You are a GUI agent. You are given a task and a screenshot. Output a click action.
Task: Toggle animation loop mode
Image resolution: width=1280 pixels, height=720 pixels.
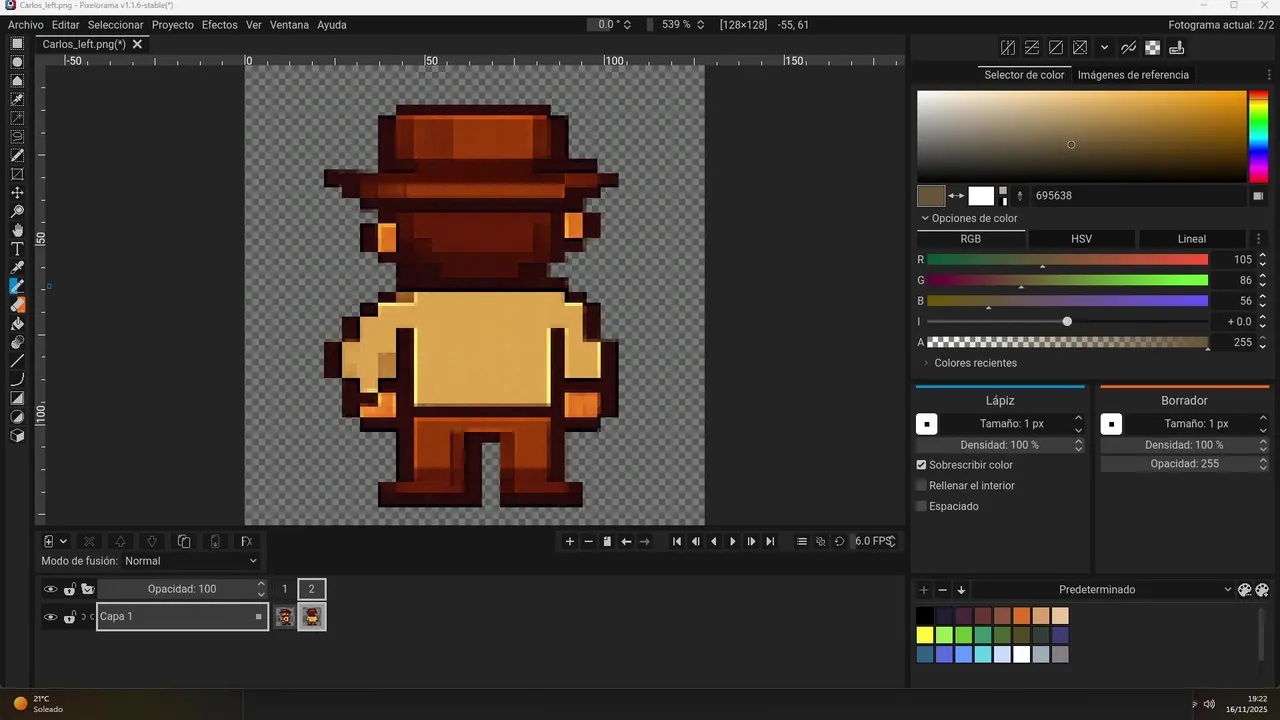[839, 541]
